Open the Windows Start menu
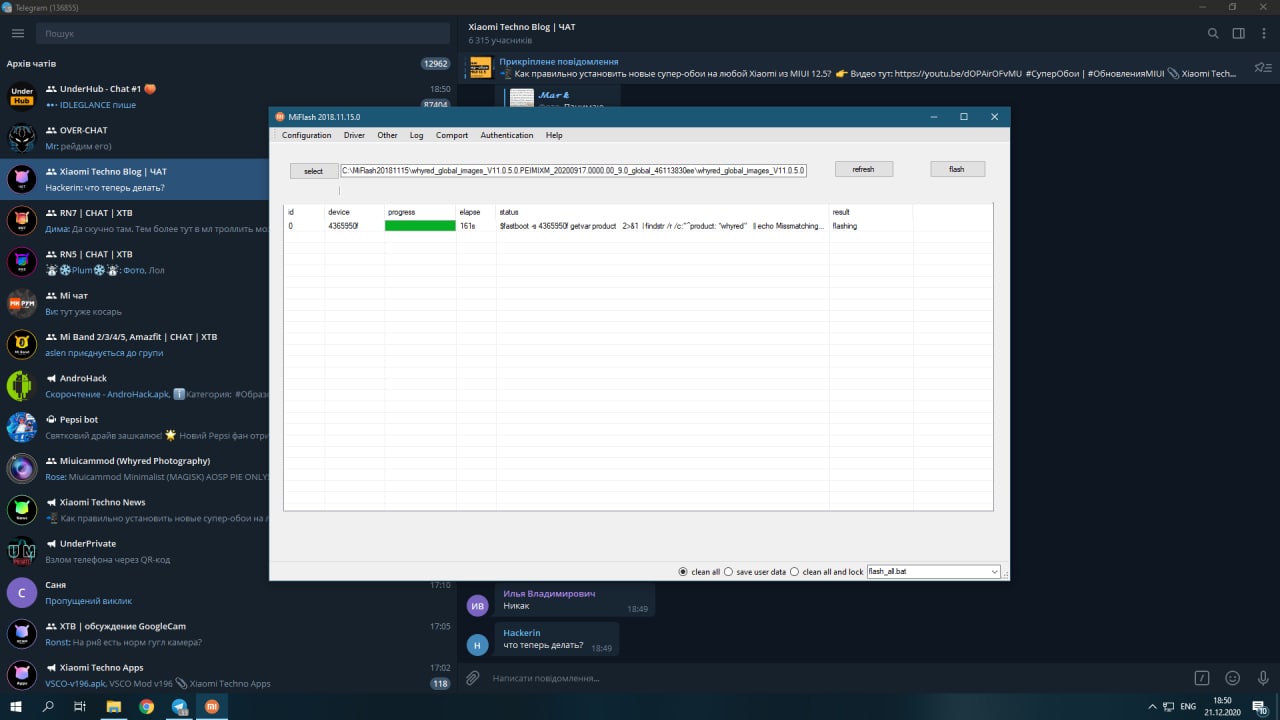The height and width of the screenshot is (720, 1280). coord(16,706)
